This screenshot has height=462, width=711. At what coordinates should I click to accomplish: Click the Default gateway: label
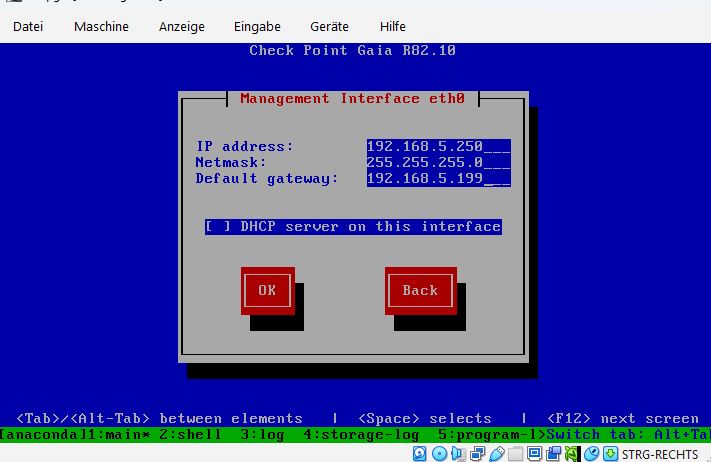(267, 179)
